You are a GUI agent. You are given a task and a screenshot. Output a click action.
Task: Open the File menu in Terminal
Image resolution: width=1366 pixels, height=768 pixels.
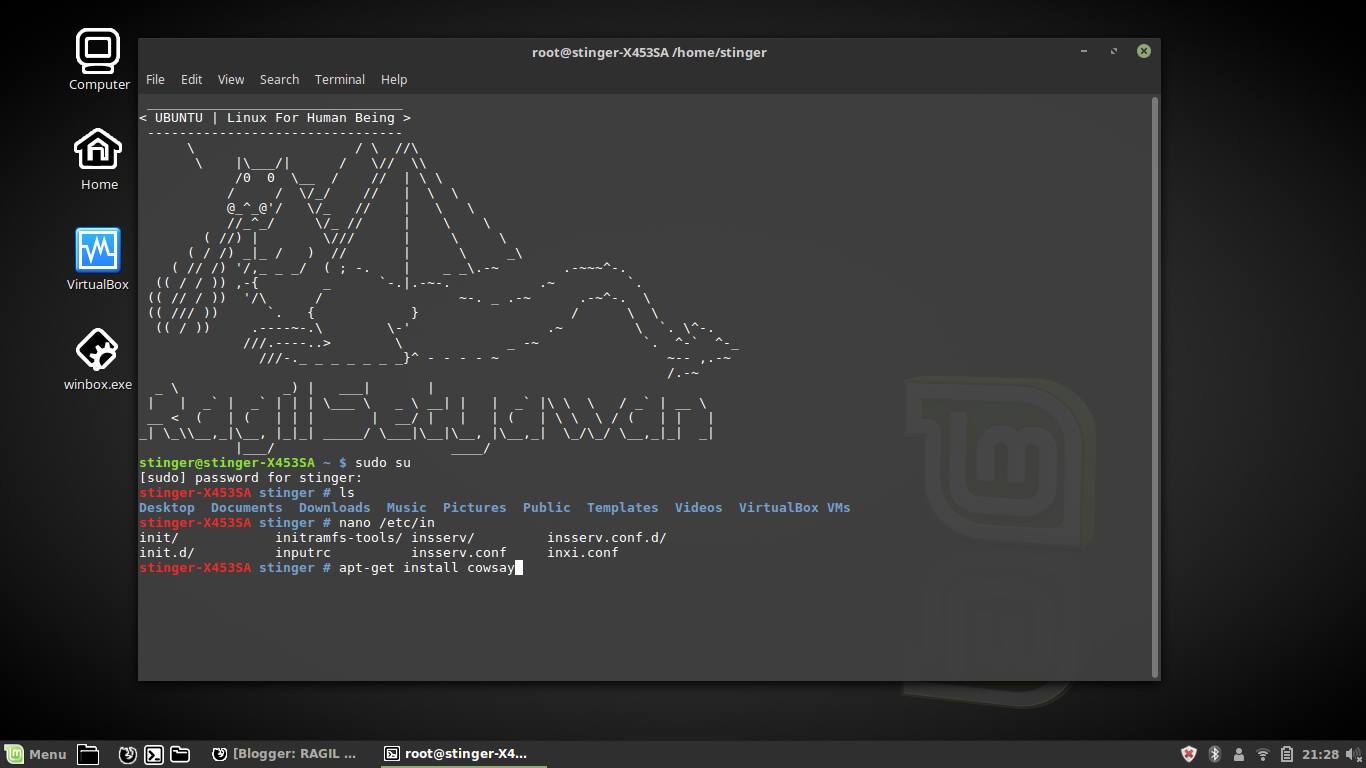pyautogui.click(x=155, y=79)
